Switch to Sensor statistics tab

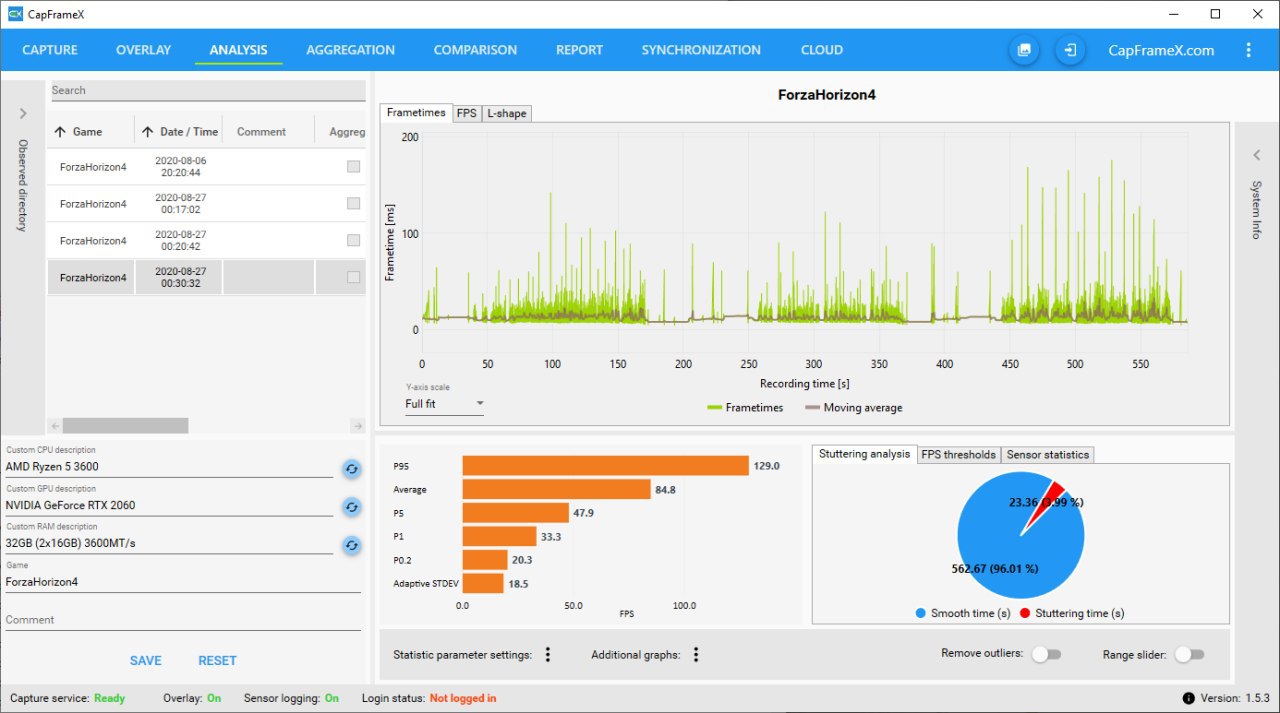[x=1047, y=455]
